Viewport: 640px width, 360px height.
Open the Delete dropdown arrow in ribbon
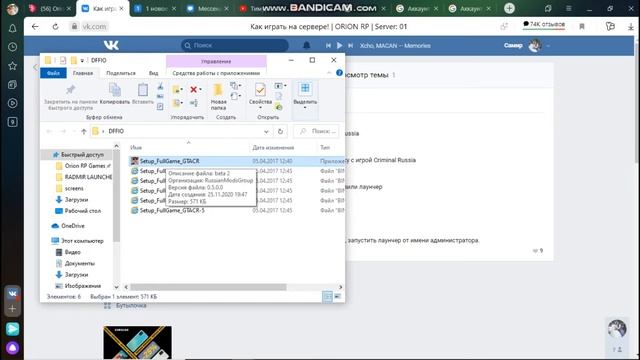point(200,89)
